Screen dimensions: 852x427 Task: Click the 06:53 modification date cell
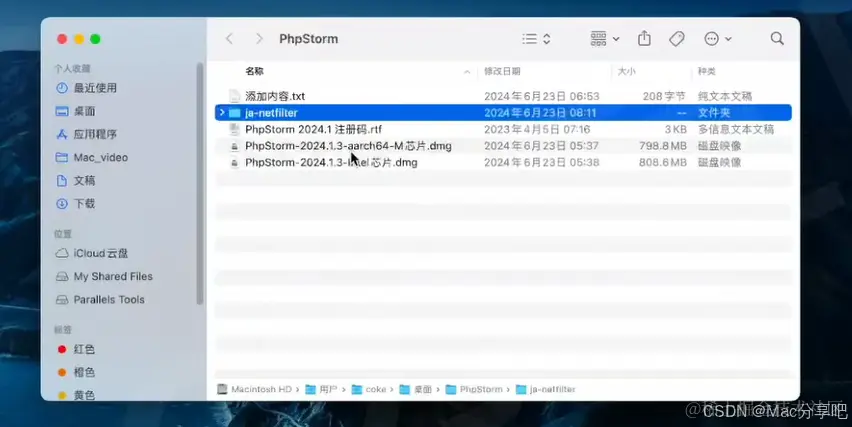(x=542, y=96)
